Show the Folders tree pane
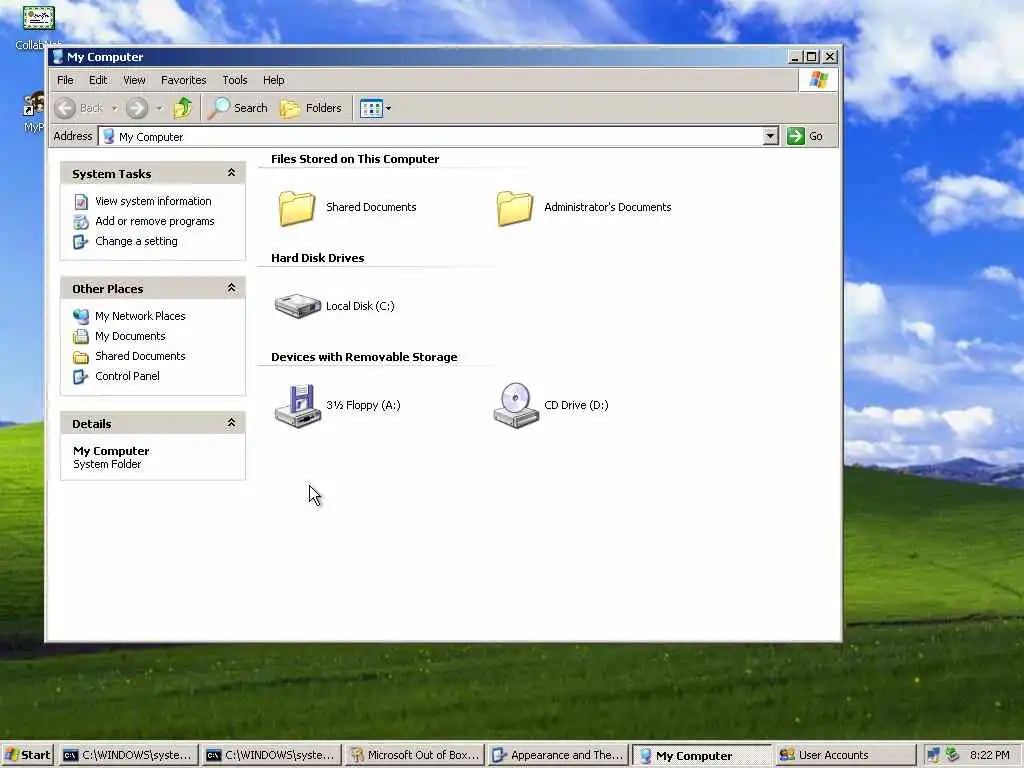This screenshot has width=1024, height=768. [x=311, y=108]
